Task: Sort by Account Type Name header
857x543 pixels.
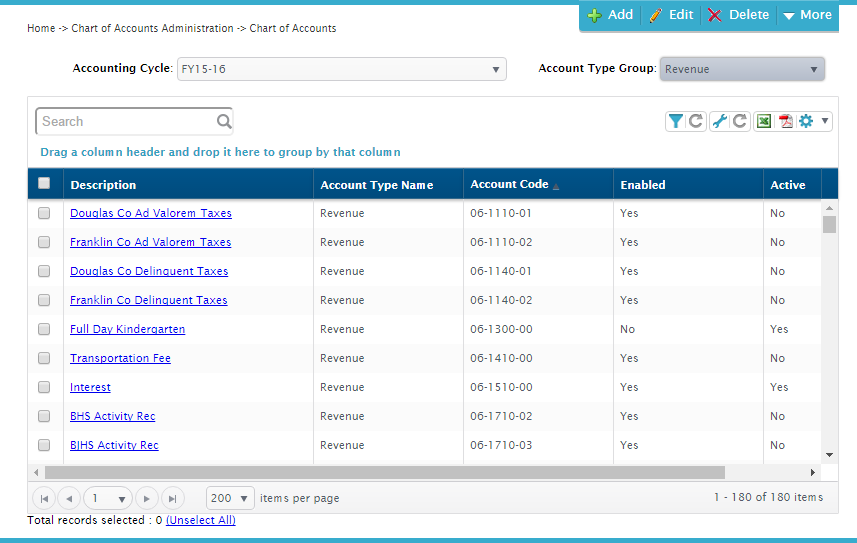Action: pos(377,185)
